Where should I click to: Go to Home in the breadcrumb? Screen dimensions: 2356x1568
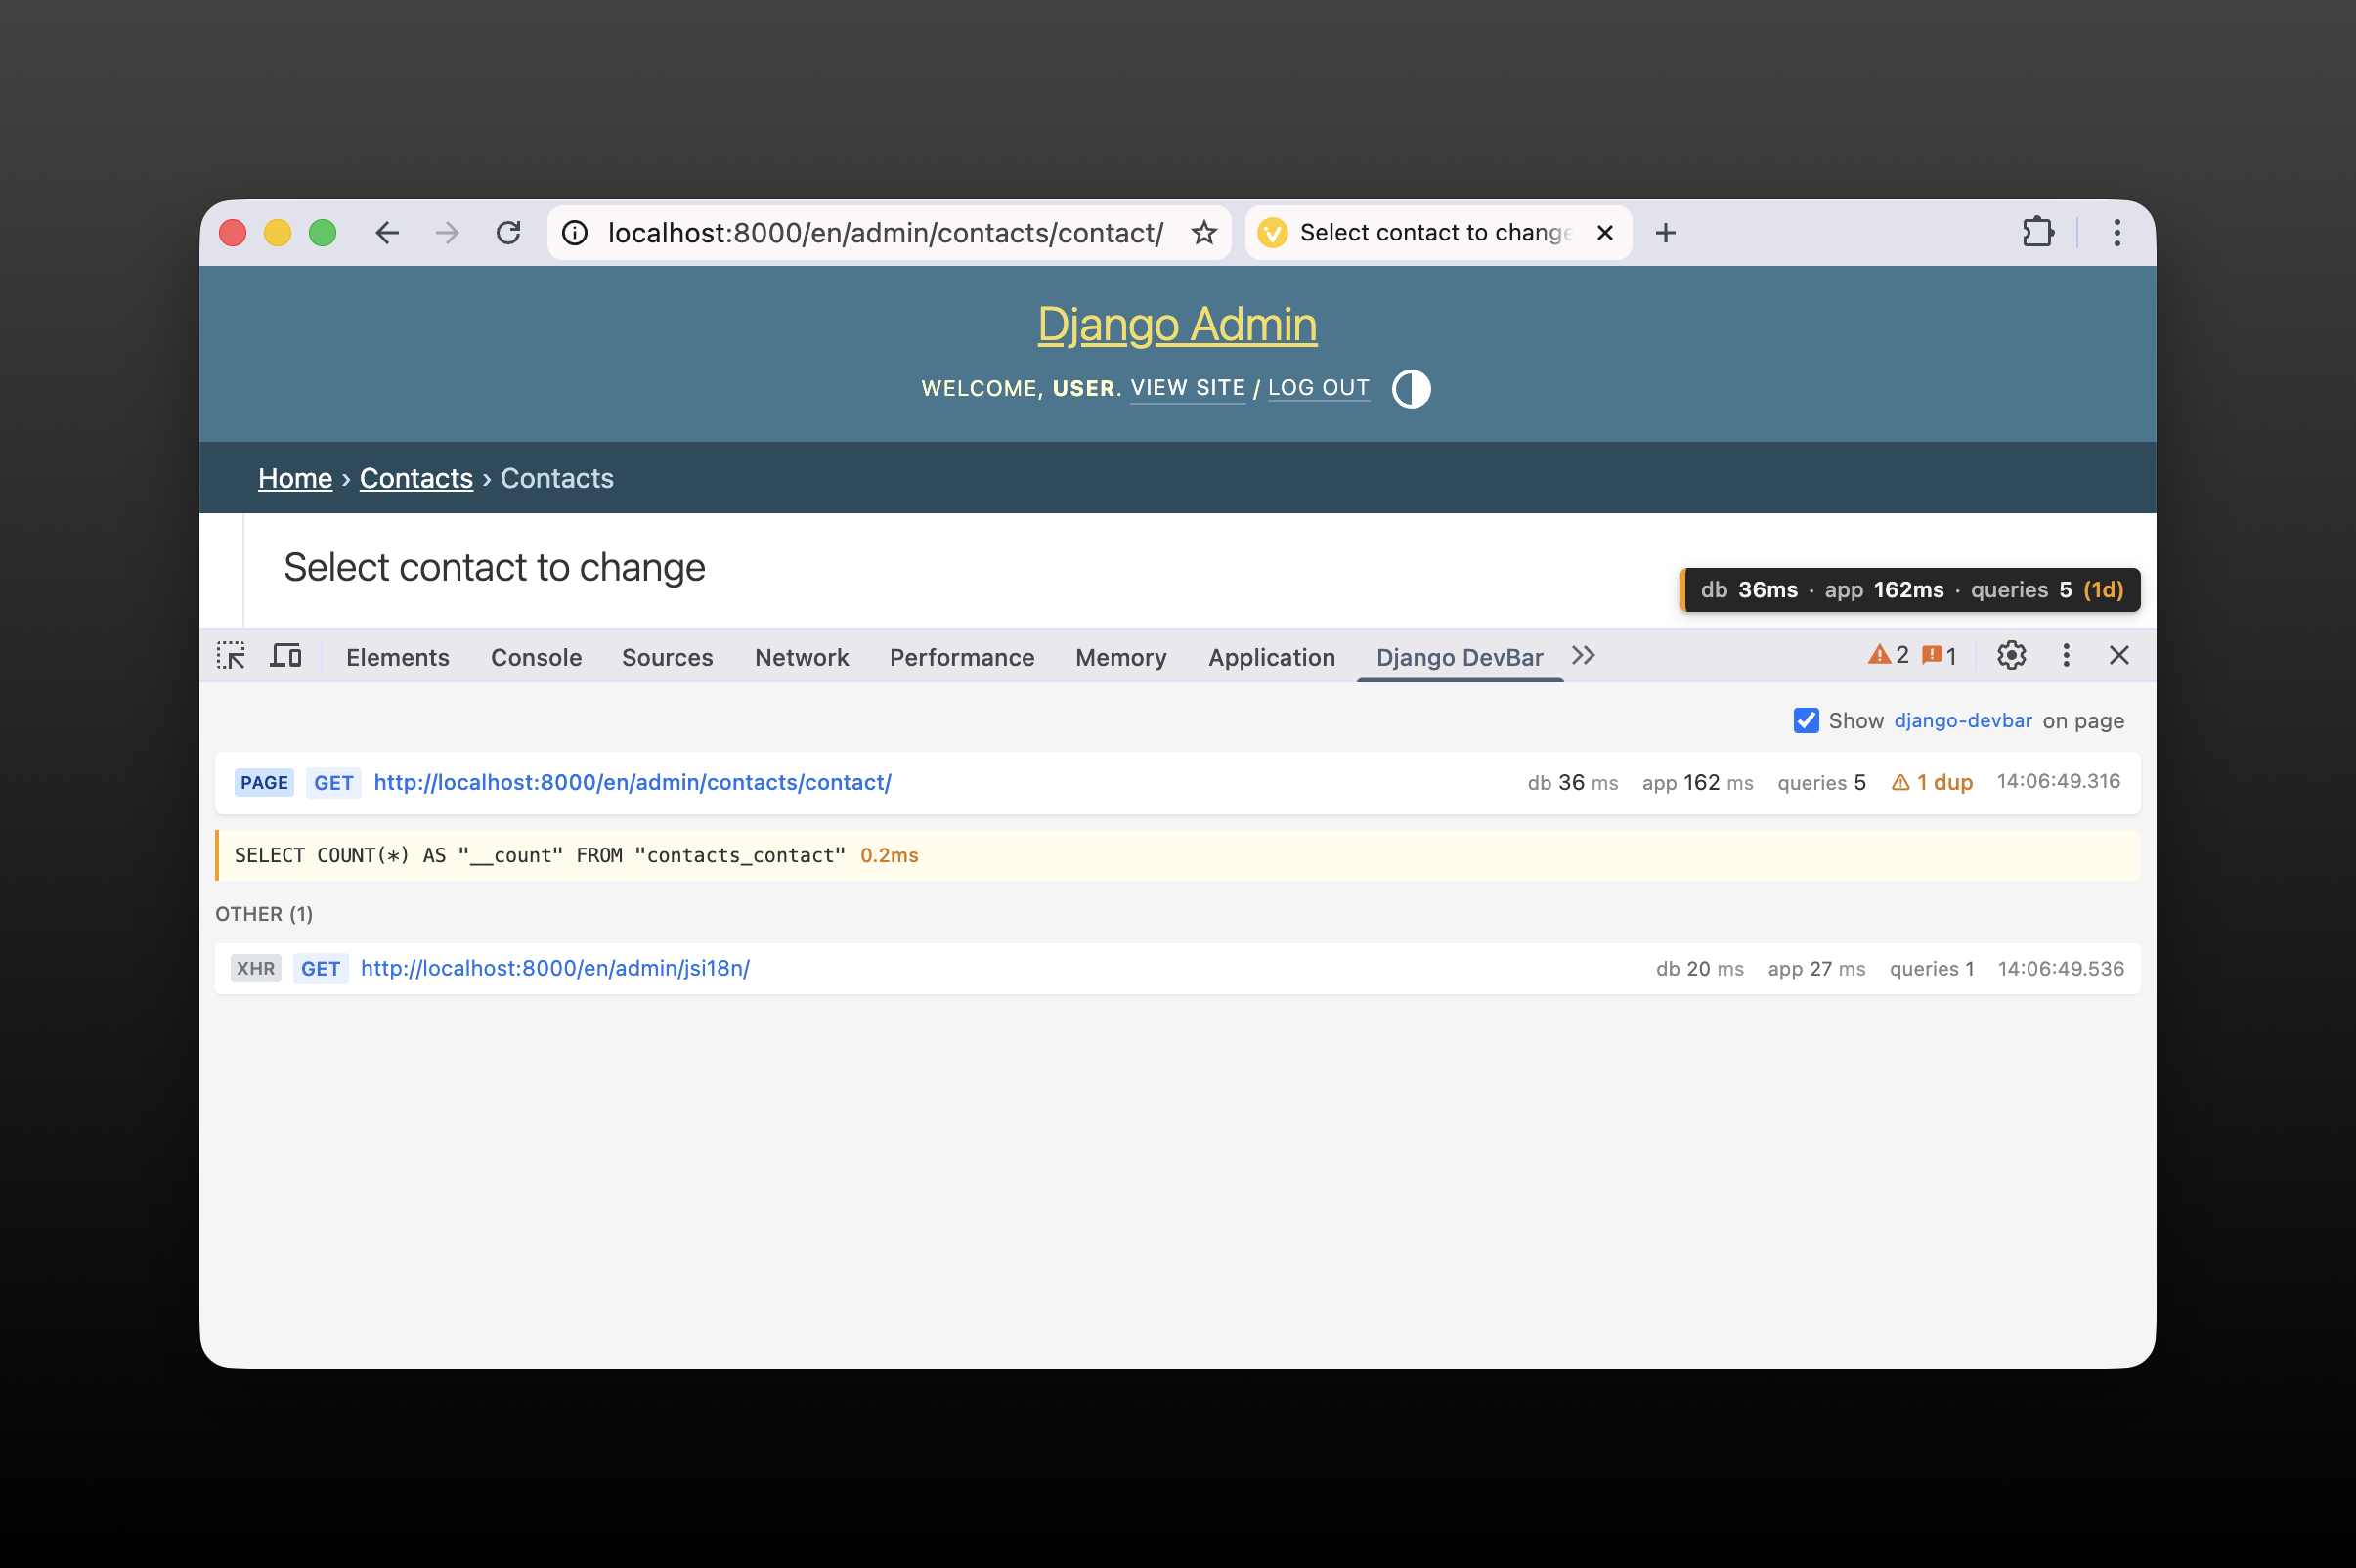click(295, 479)
